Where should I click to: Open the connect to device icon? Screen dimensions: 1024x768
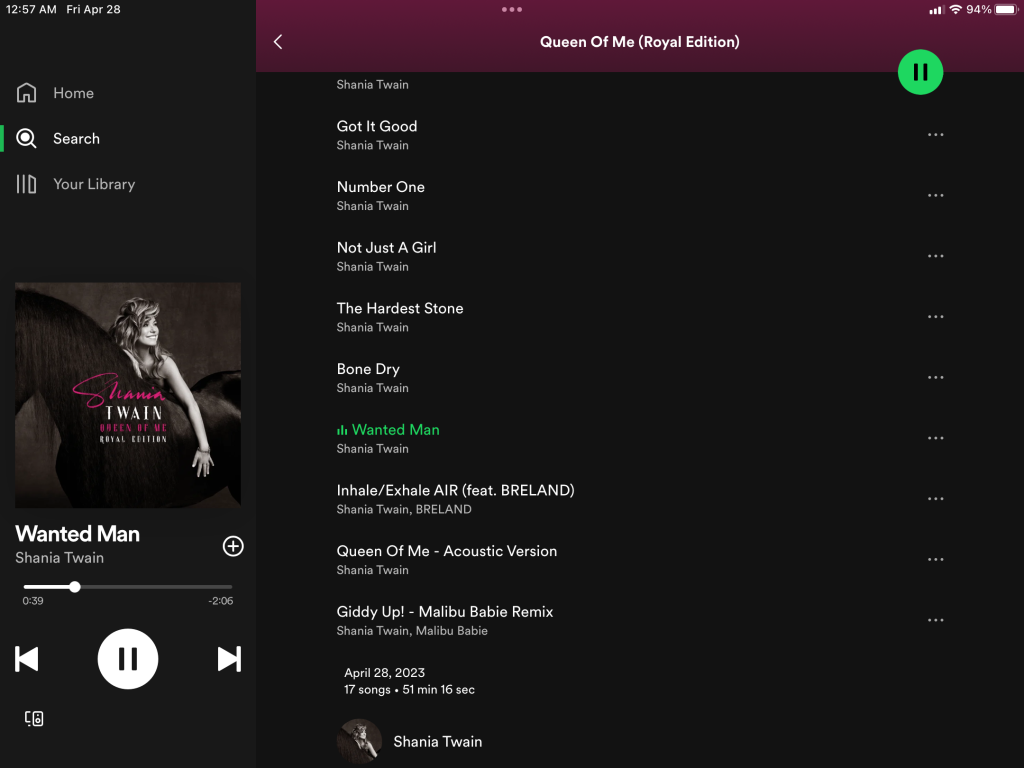point(34,718)
